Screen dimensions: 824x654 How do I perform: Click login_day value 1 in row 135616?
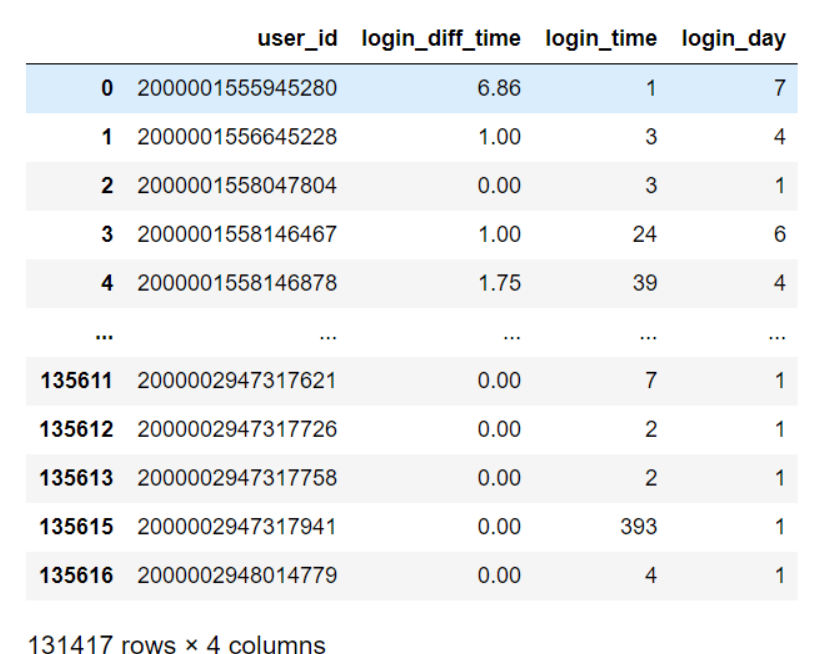[780, 576]
